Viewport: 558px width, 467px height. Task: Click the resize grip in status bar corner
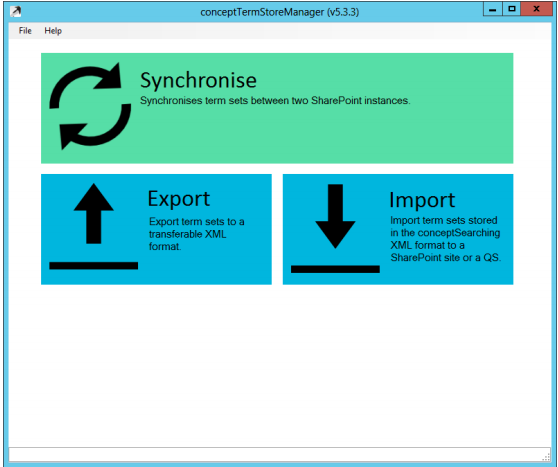pyautogui.click(x=546, y=457)
